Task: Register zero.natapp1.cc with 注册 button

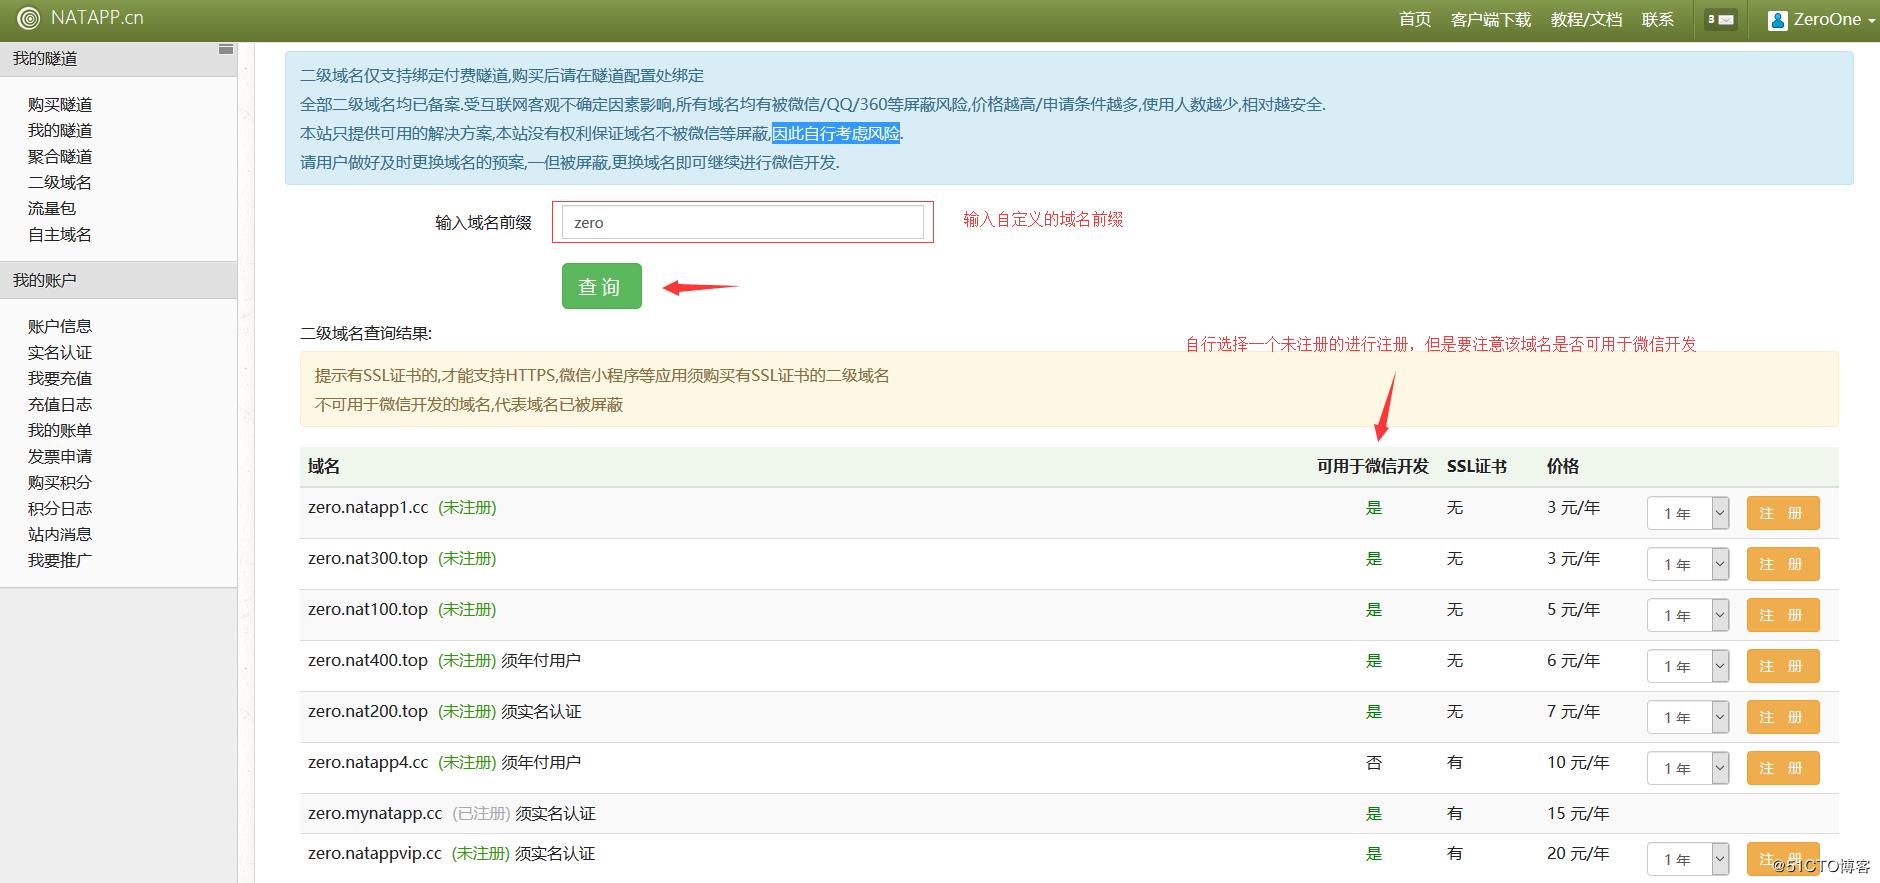Action: tap(1782, 513)
